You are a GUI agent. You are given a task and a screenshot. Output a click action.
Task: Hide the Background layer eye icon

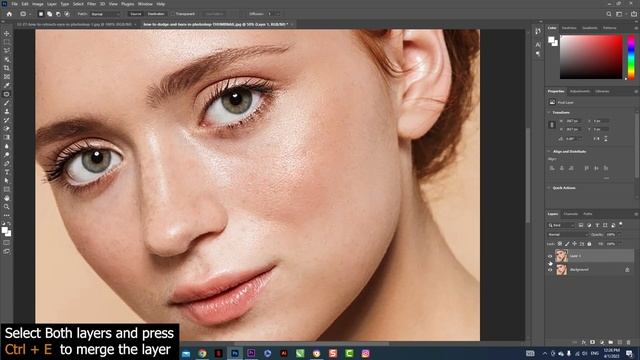(x=550, y=270)
